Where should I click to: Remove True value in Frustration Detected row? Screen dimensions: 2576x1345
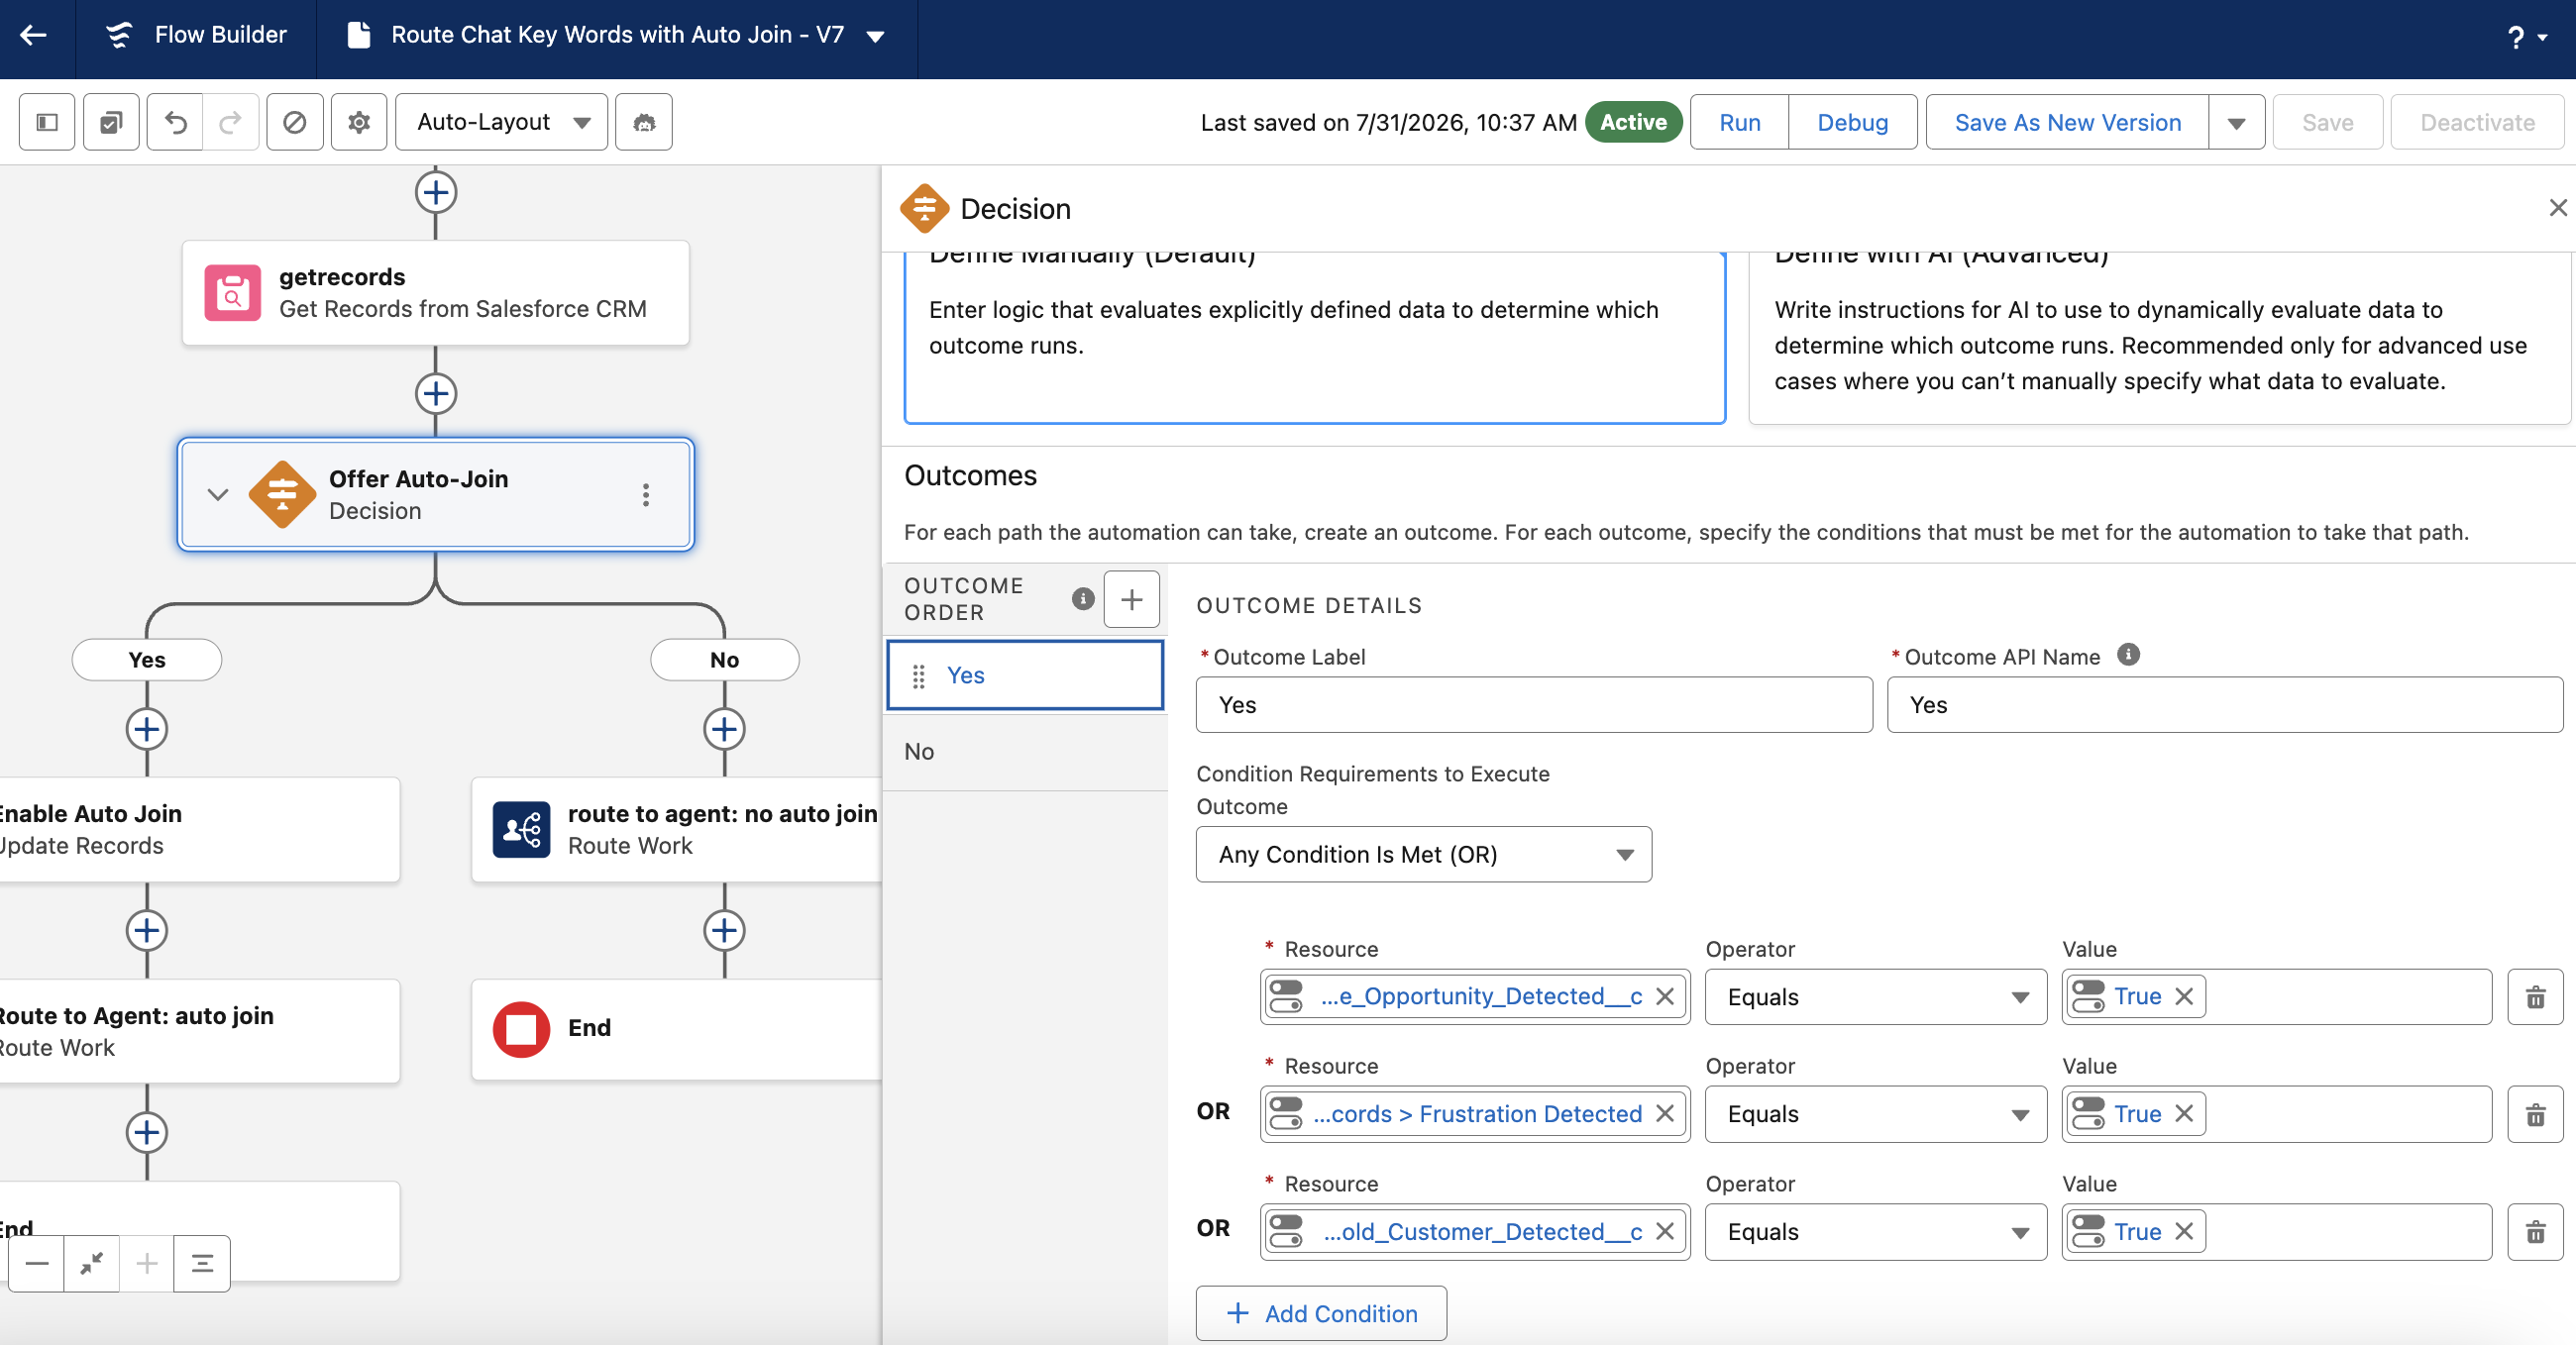pyautogui.click(x=2184, y=1113)
